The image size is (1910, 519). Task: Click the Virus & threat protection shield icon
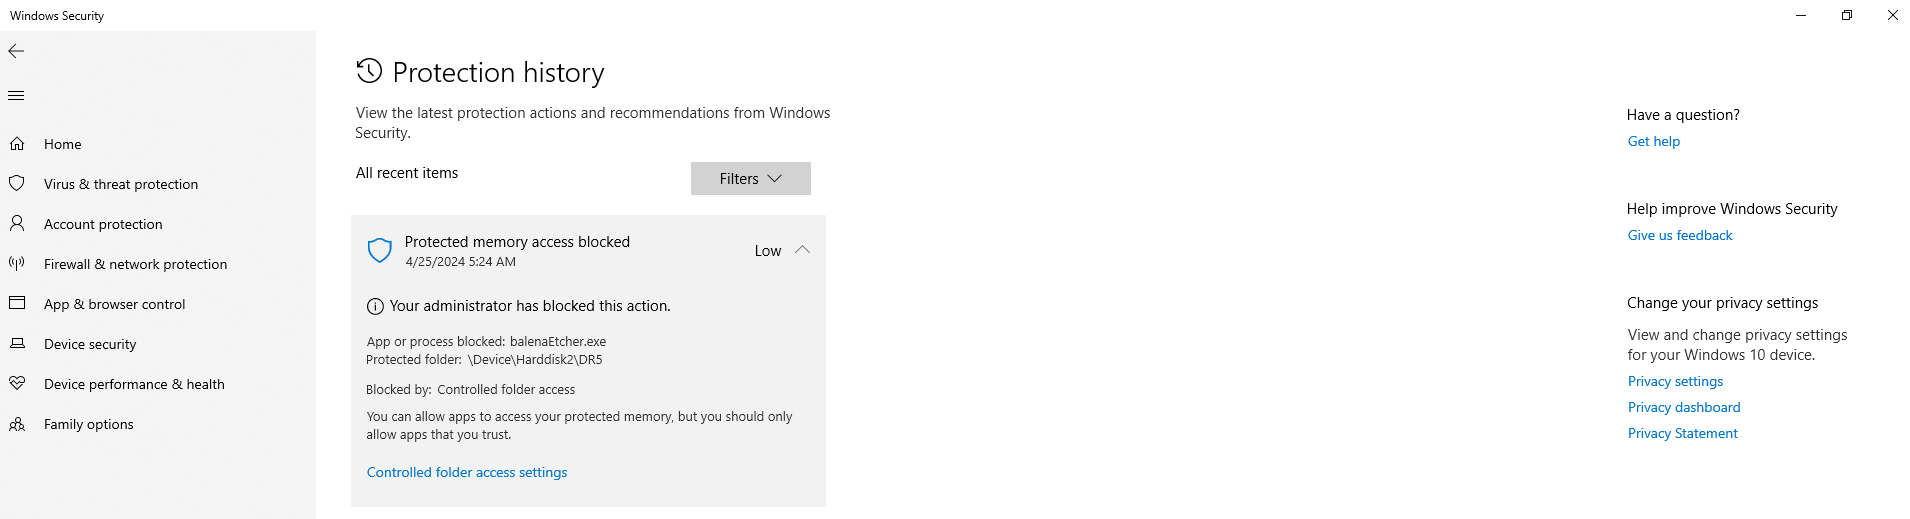[x=17, y=184]
